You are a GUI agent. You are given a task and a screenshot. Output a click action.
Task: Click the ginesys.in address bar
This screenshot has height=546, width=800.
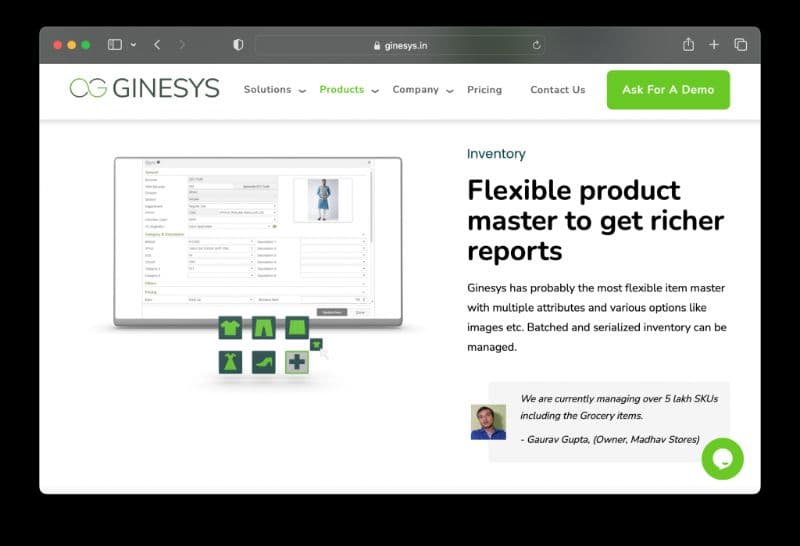click(399, 45)
